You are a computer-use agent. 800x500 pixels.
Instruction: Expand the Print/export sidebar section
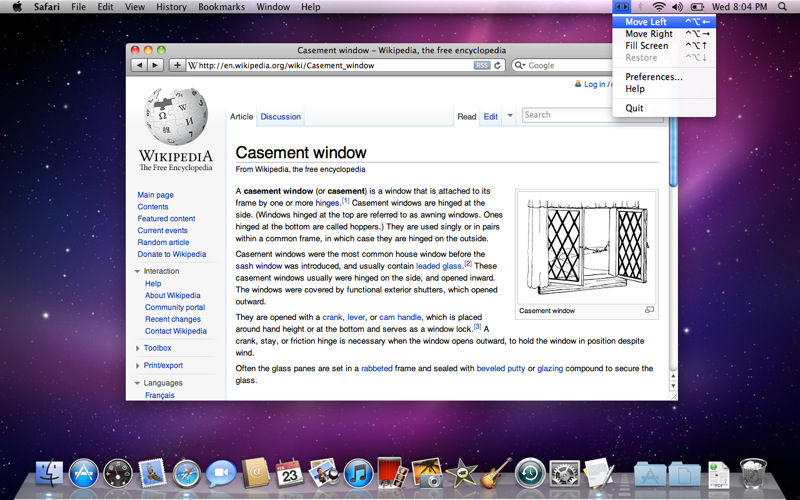point(137,365)
